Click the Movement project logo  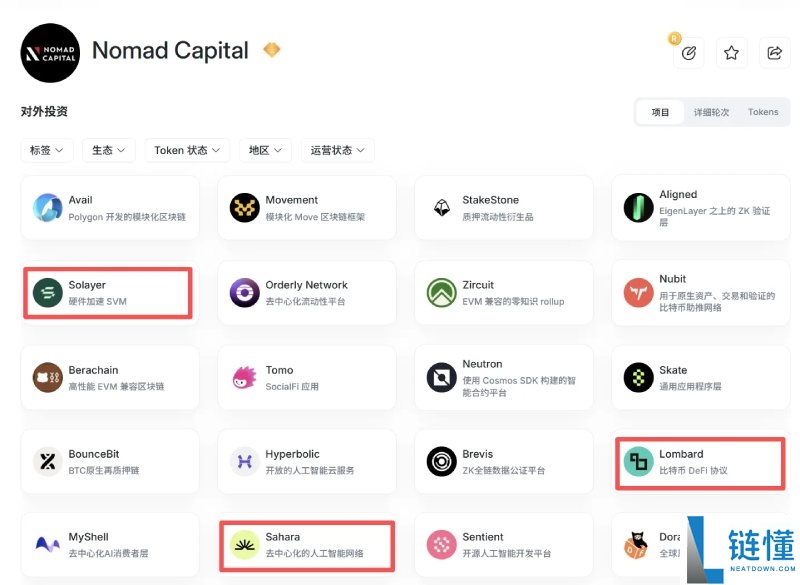coord(244,208)
